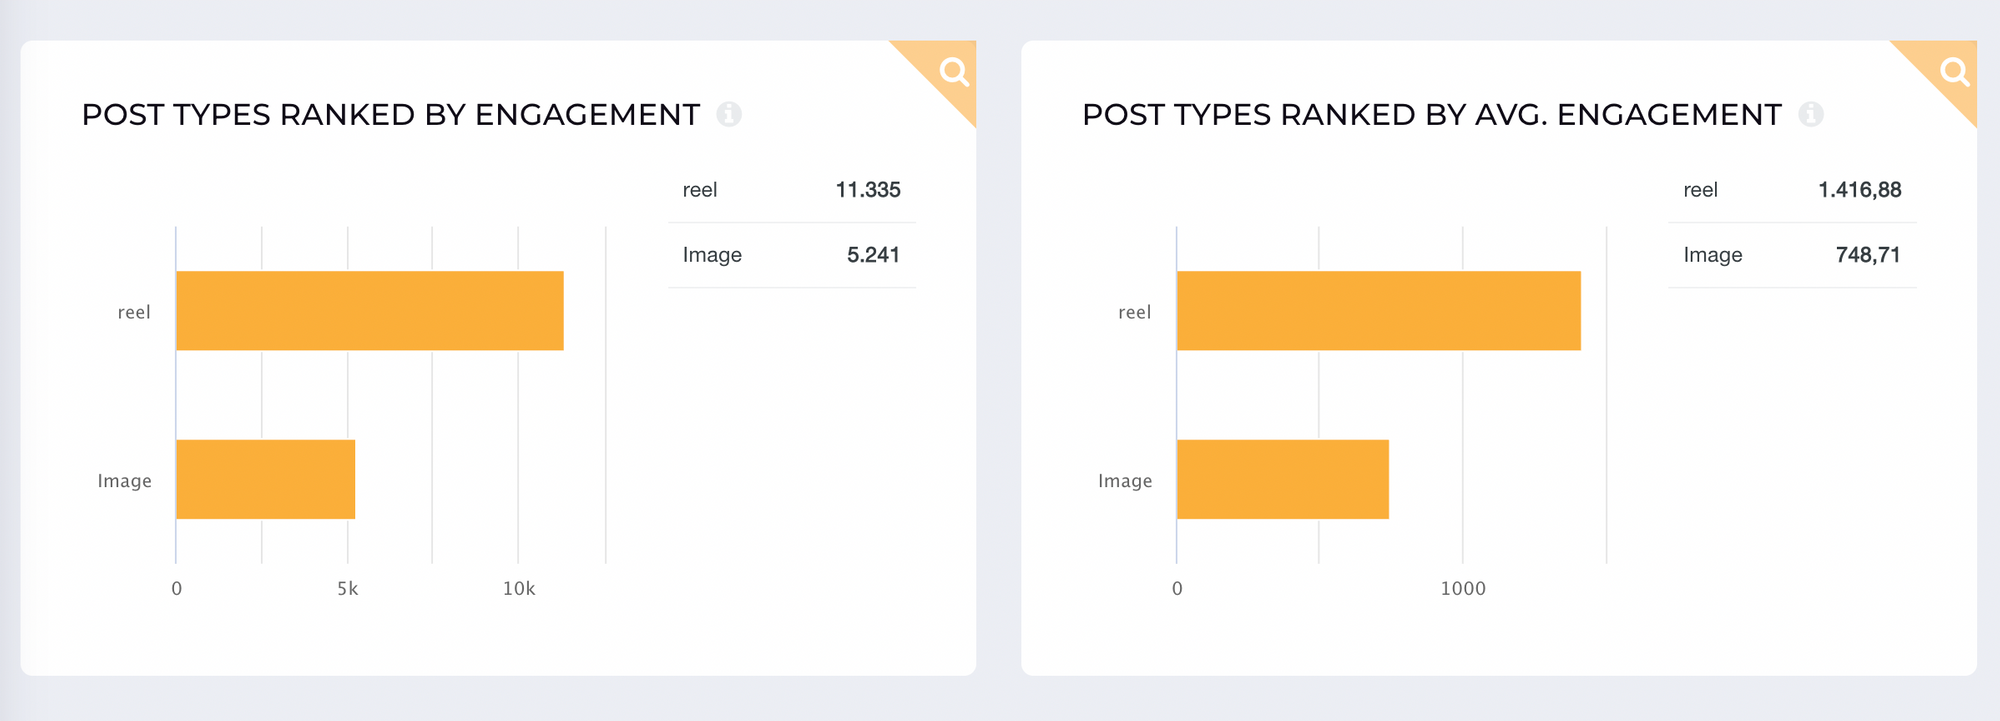Click the 10k axis tick label
The width and height of the screenshot is (2000, 721).
[x=519, y=589]
